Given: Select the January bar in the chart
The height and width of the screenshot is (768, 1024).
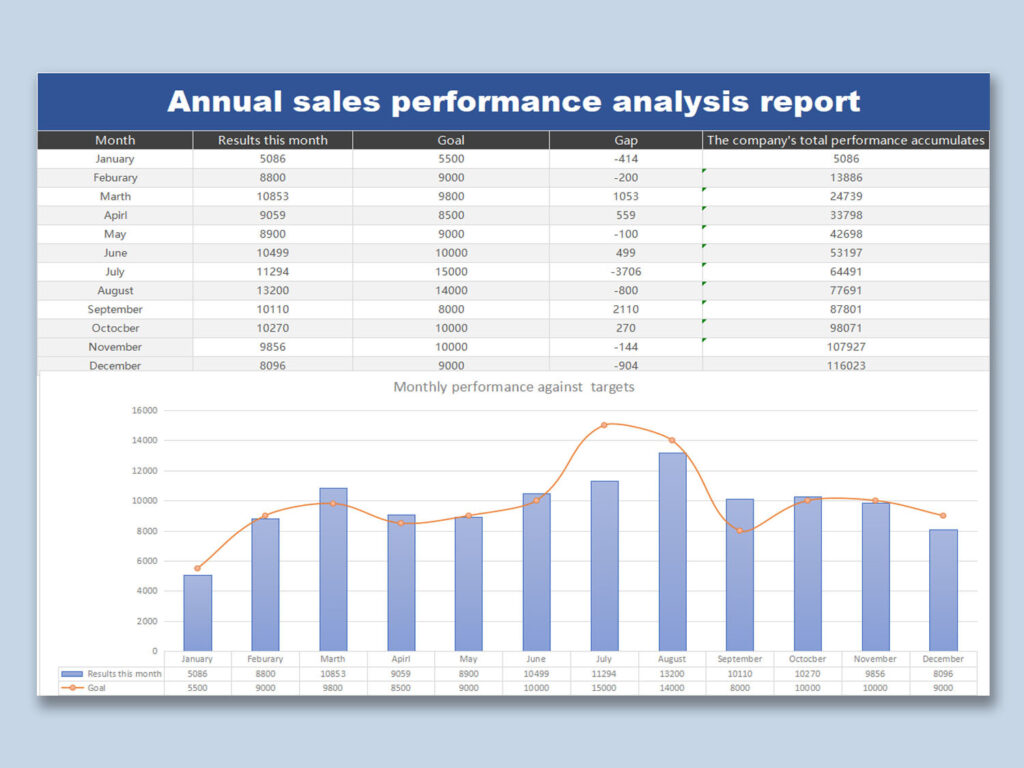Looking at the screenshot, I should [197, 612].
